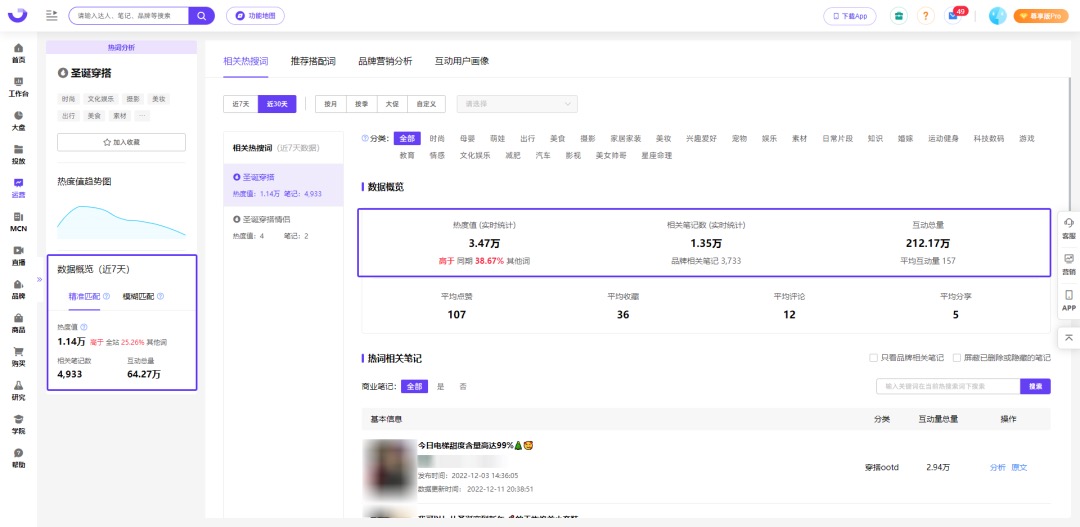
Task: Open the user avatar in header
Action: pos(997,16)
